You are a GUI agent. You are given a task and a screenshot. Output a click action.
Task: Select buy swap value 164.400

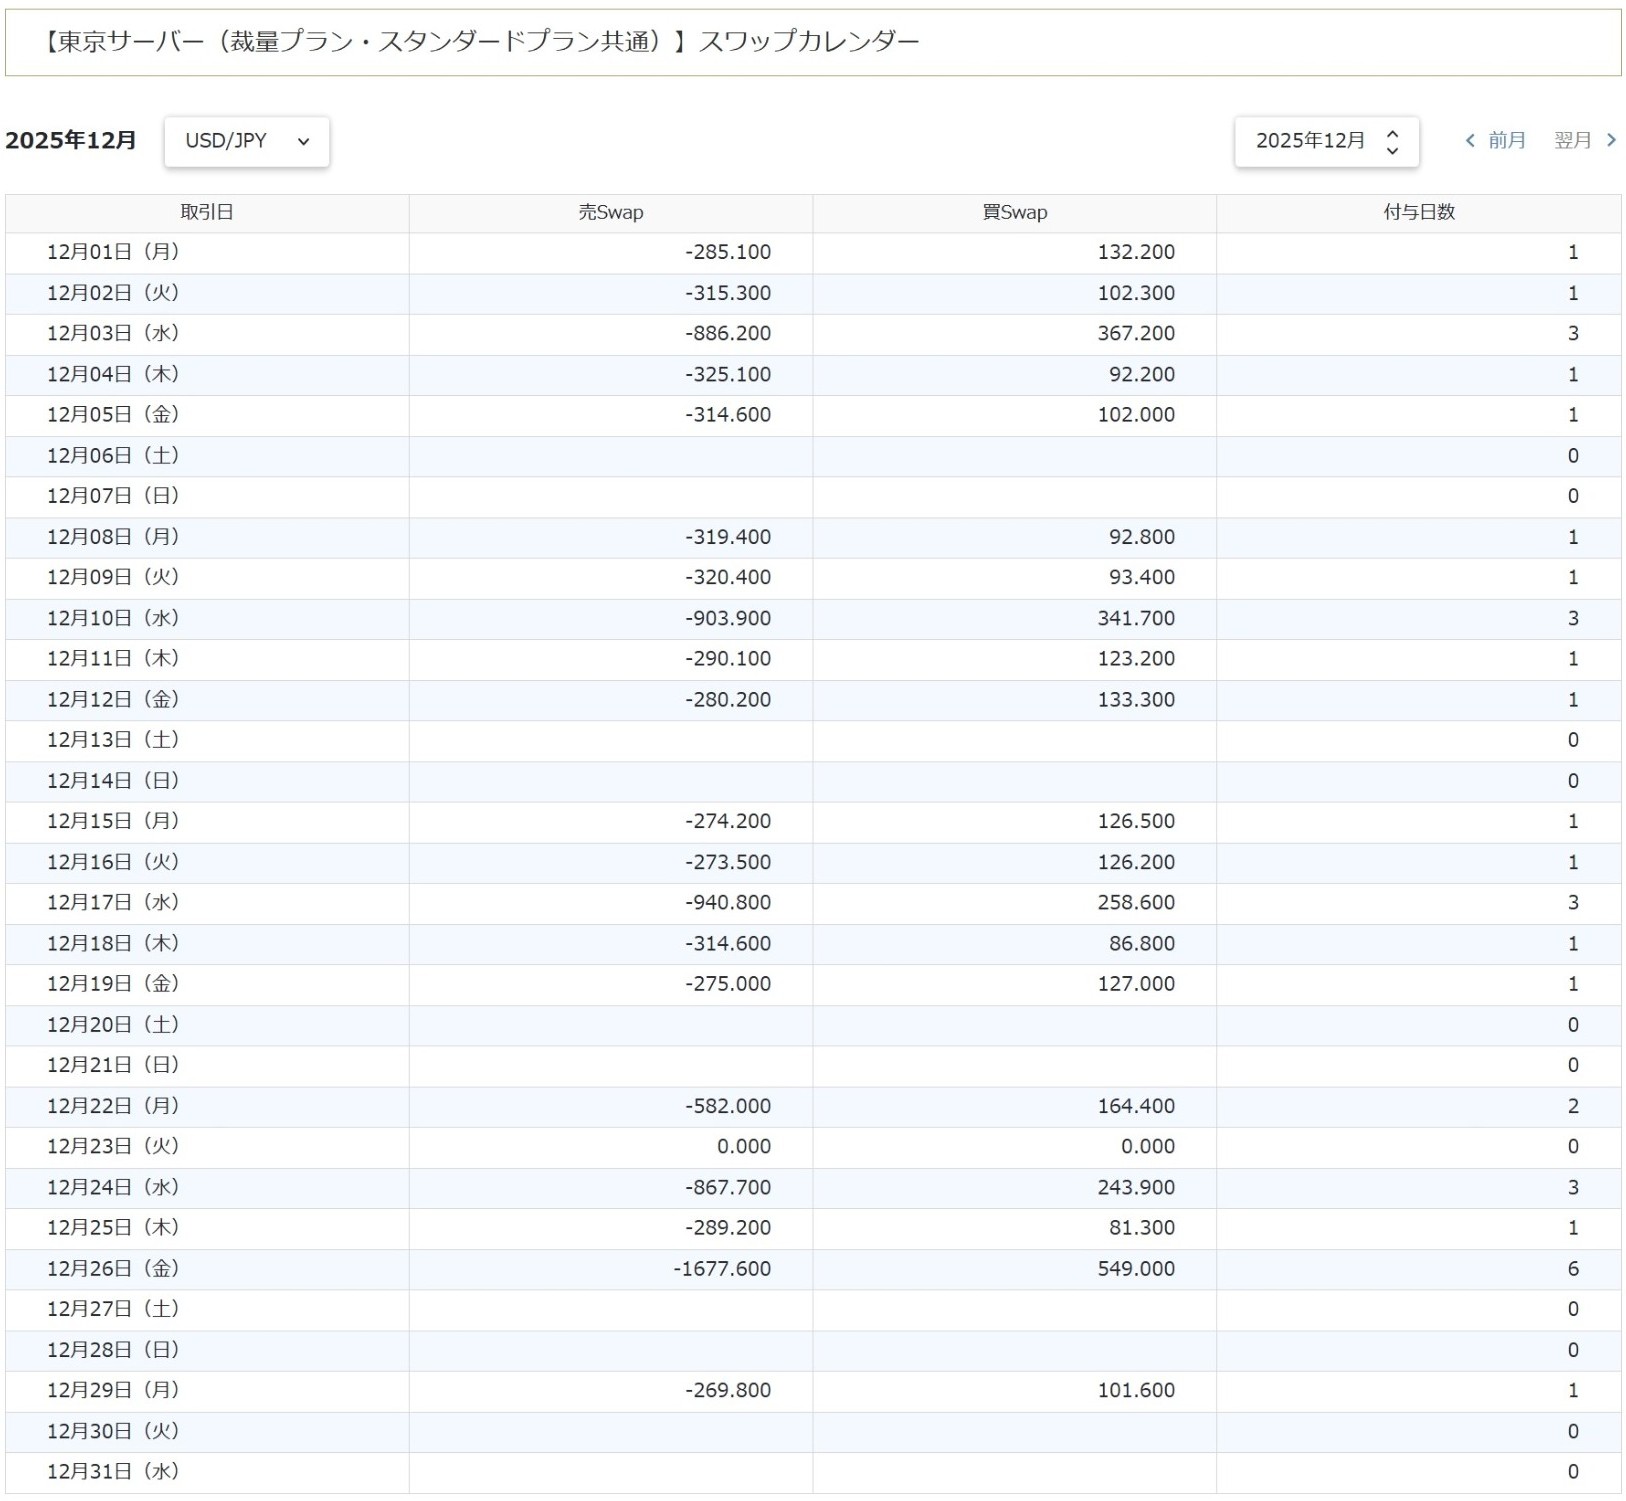coord(1136,1106)
